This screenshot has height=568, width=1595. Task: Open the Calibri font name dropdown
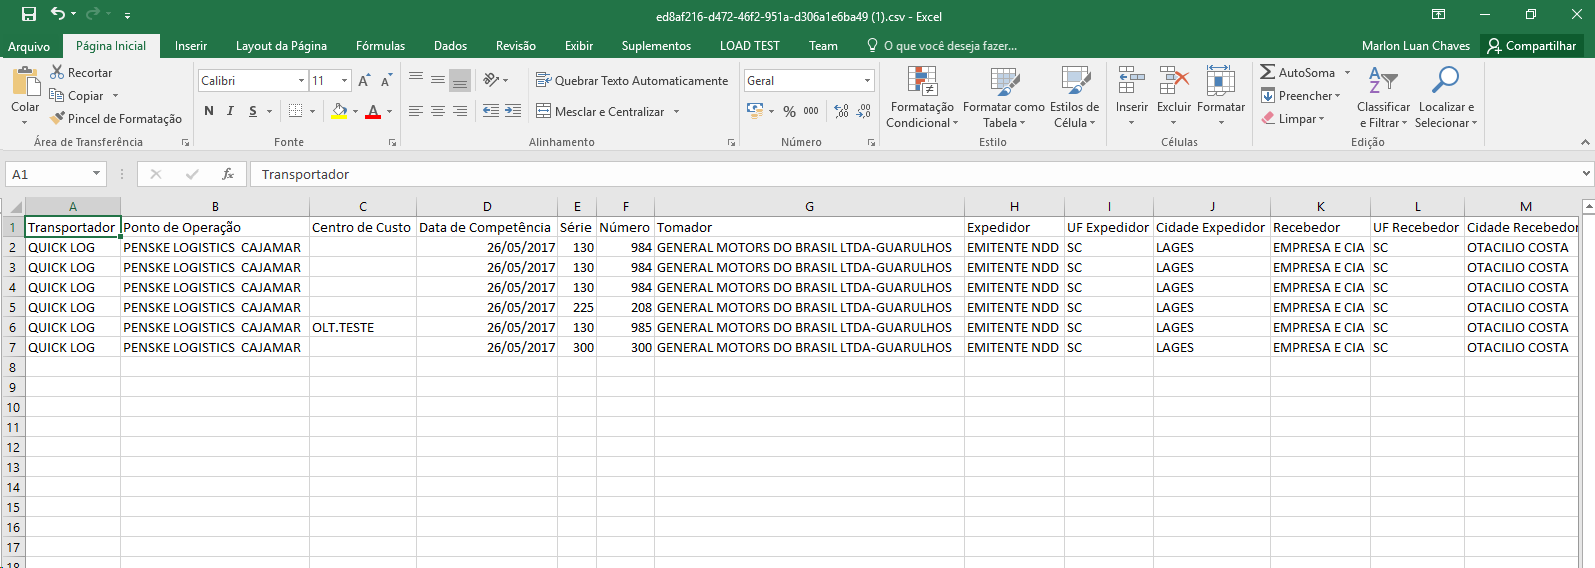[x=301, y=80]
